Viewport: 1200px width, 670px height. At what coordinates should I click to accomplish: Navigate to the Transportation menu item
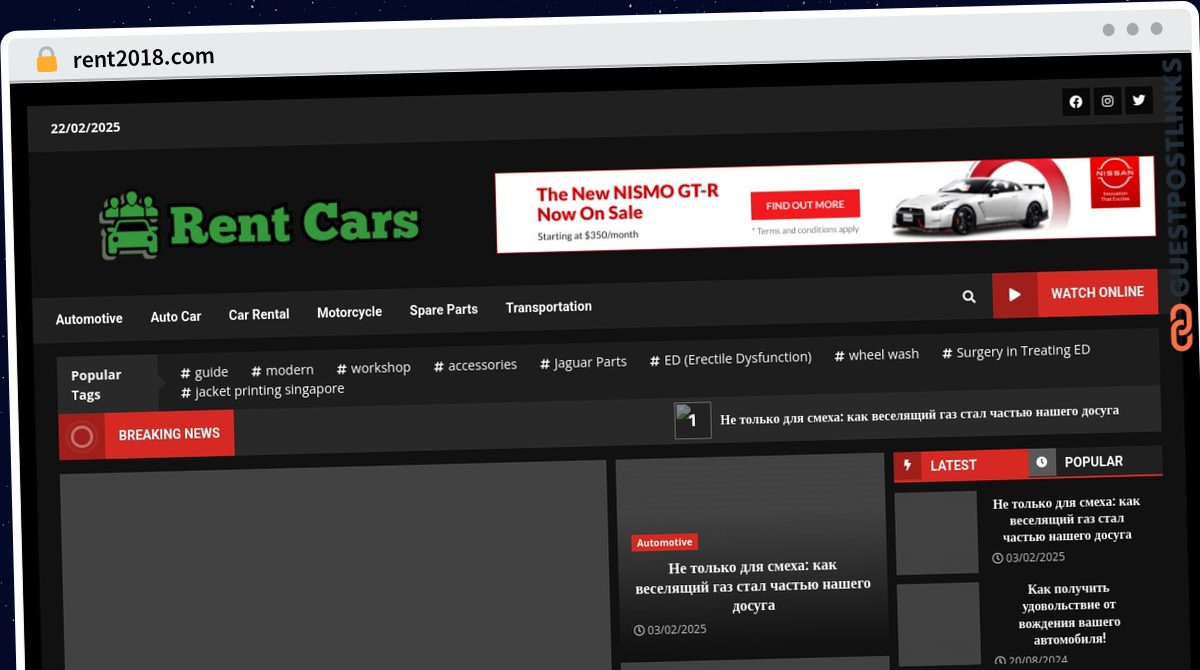point(548,307)
